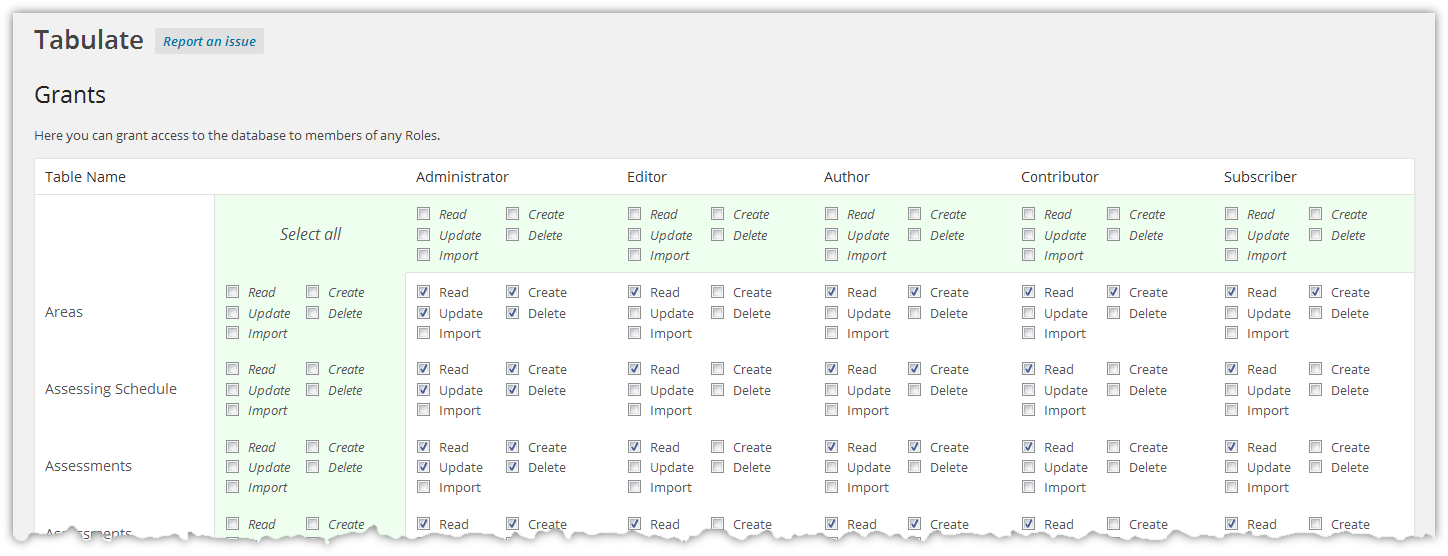The height and width of the screenshot is (556, 1448).
Task: Check Subscriber select-all Delete checkbox
Action: point(1316,235)
